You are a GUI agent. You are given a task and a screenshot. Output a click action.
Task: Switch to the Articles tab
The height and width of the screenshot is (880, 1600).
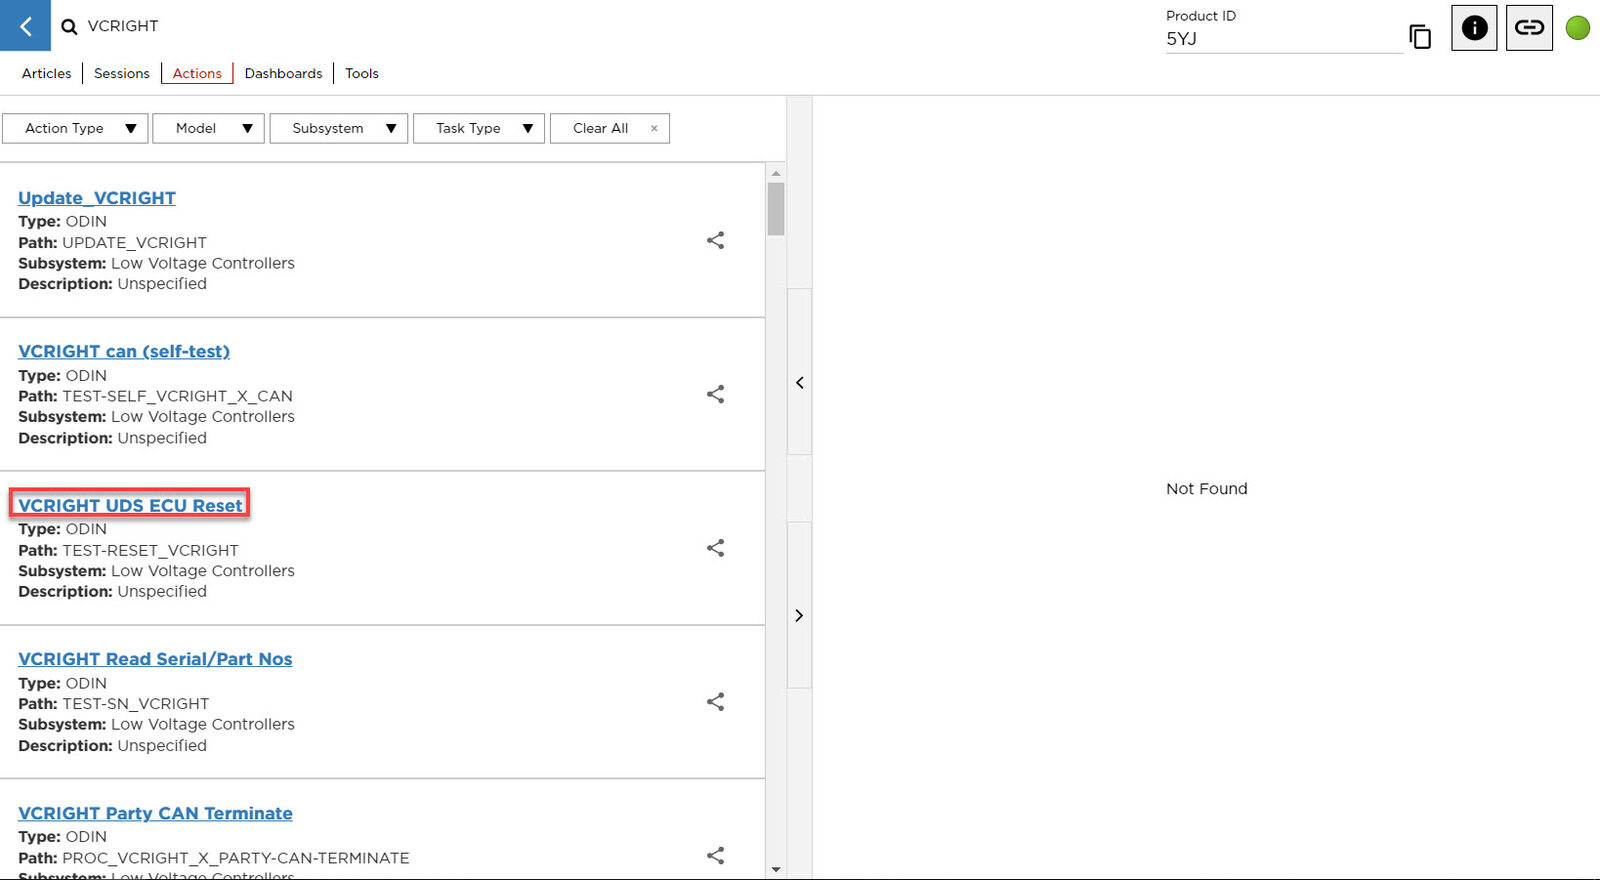pyautogui.click(x=46, y=73)
